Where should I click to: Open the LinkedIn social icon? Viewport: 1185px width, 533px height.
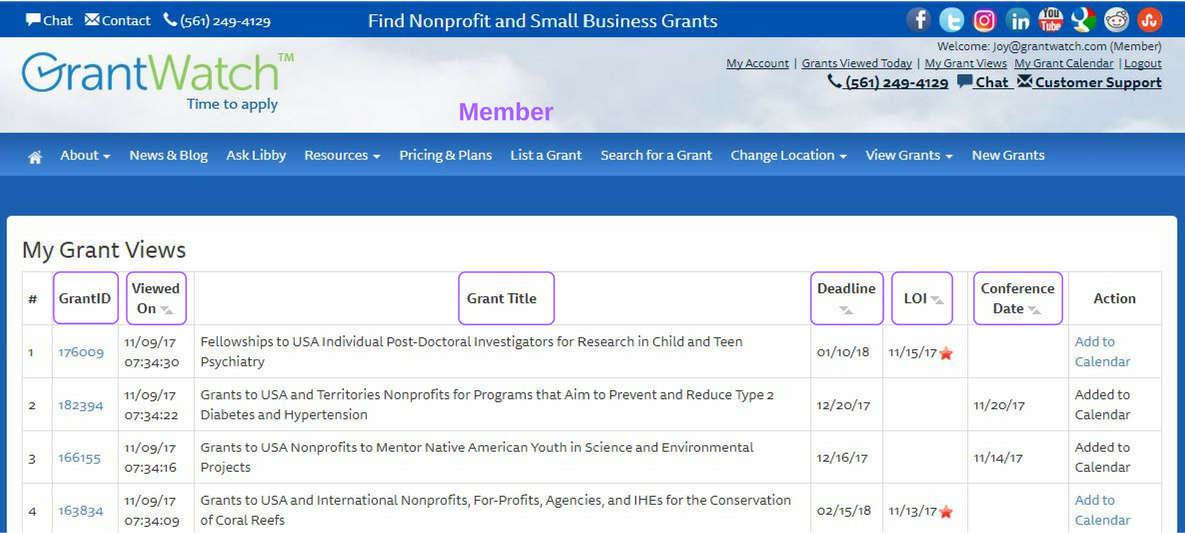click(1018, 20)
